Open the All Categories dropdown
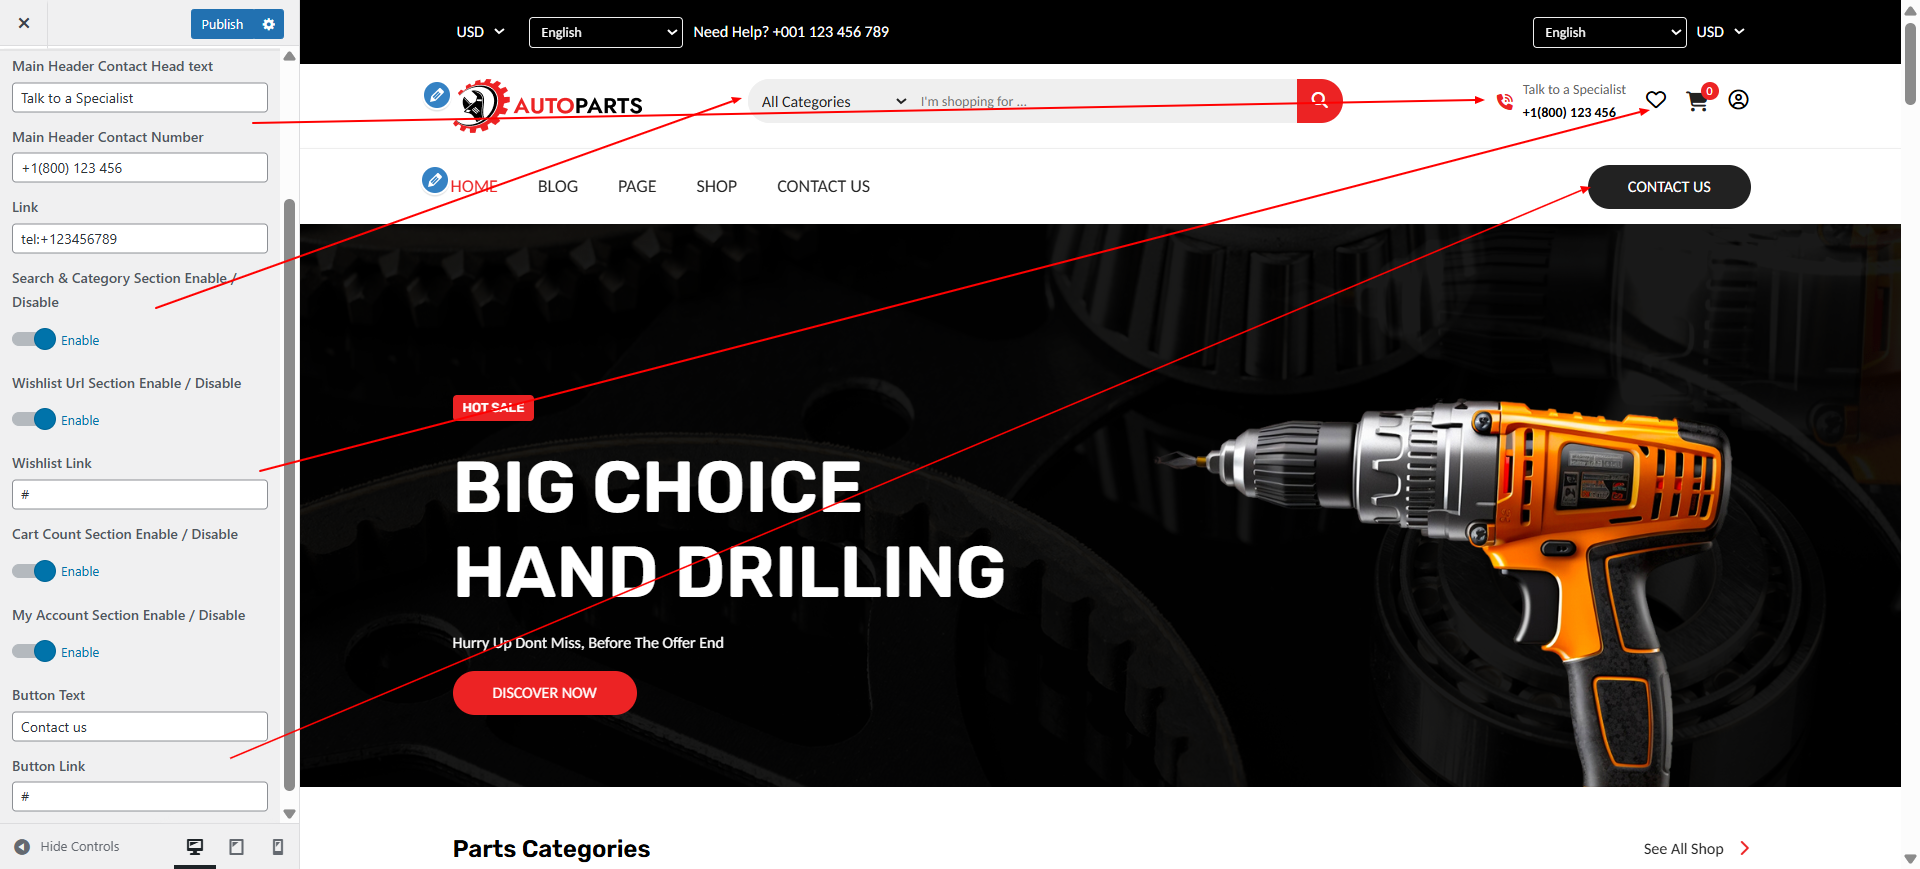Image resolution: width=1920 pixels, height=869 pixels. [833, 101]
